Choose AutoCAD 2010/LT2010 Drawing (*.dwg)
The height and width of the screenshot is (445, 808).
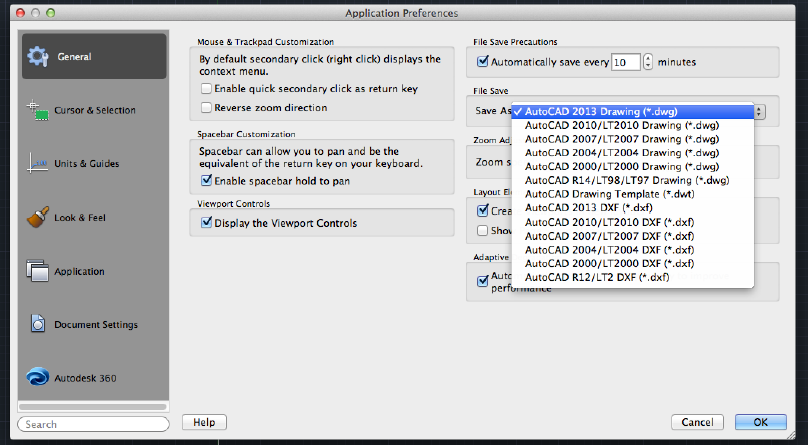tap(633, 125)
